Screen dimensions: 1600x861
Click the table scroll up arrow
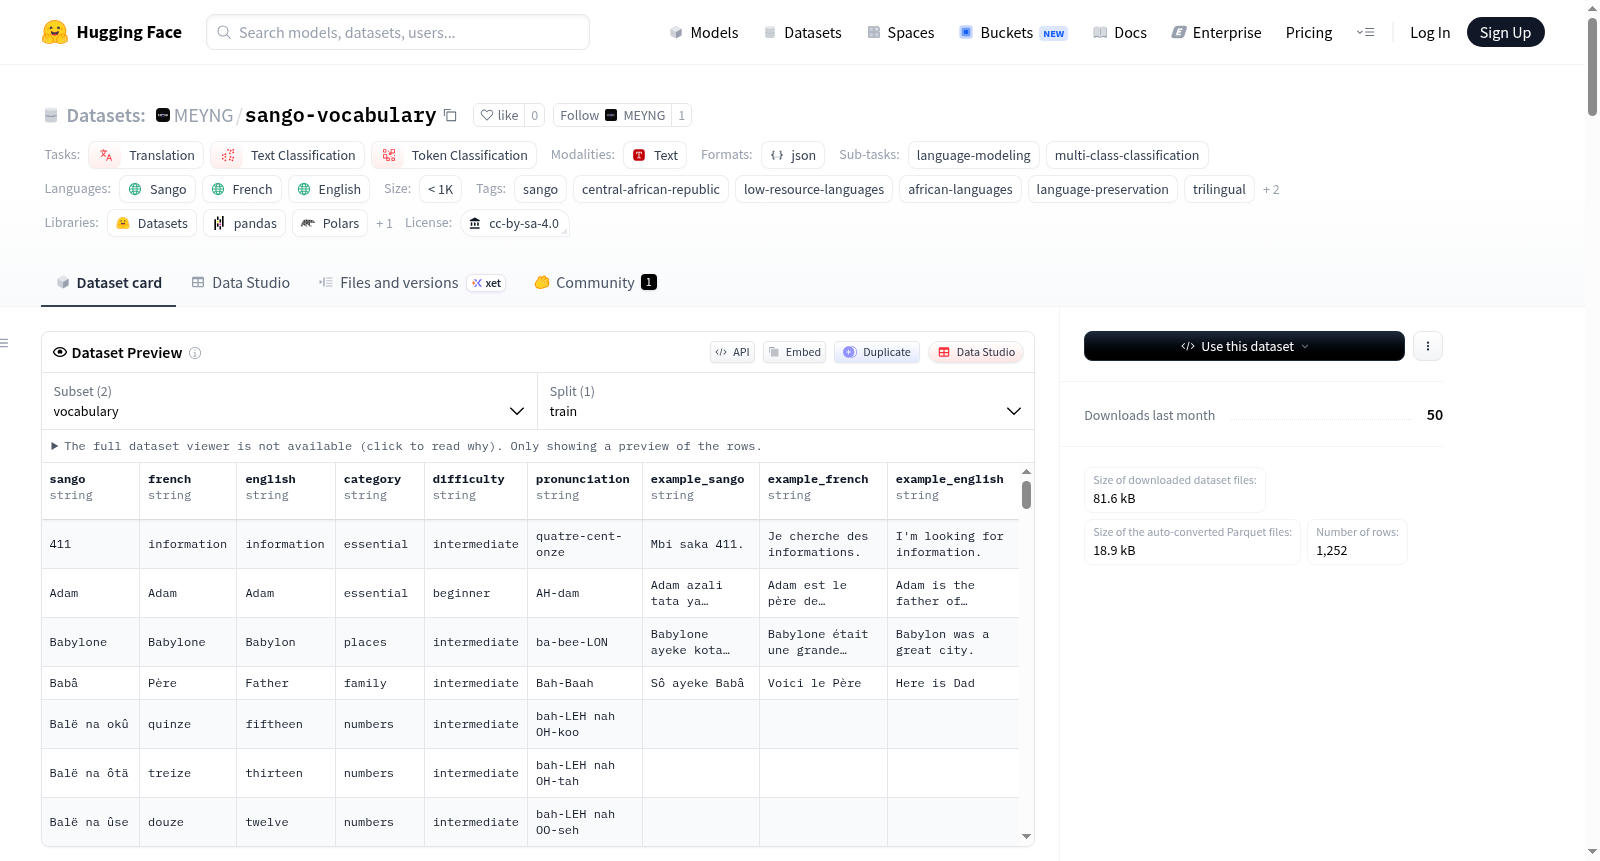[1026, 471]
